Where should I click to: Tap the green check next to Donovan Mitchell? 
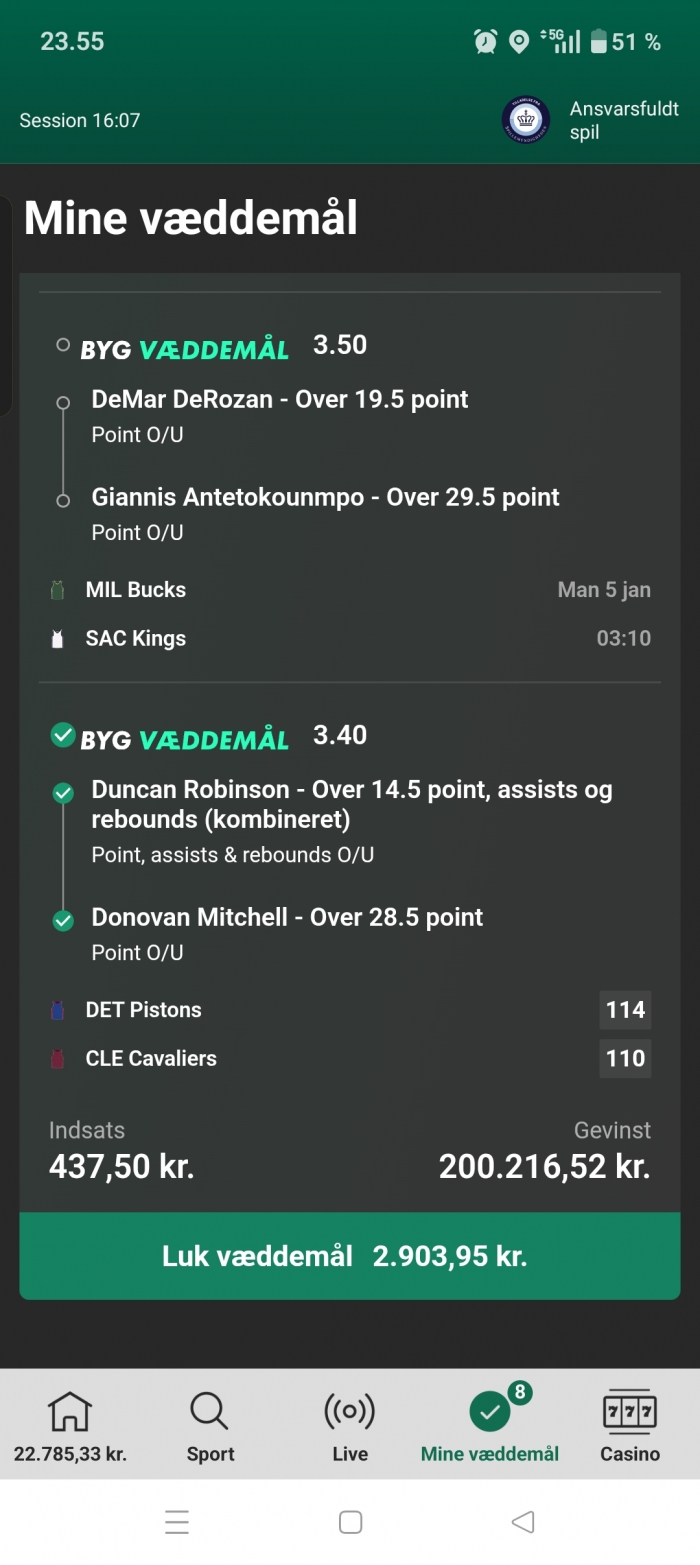[x=63, y=920]
